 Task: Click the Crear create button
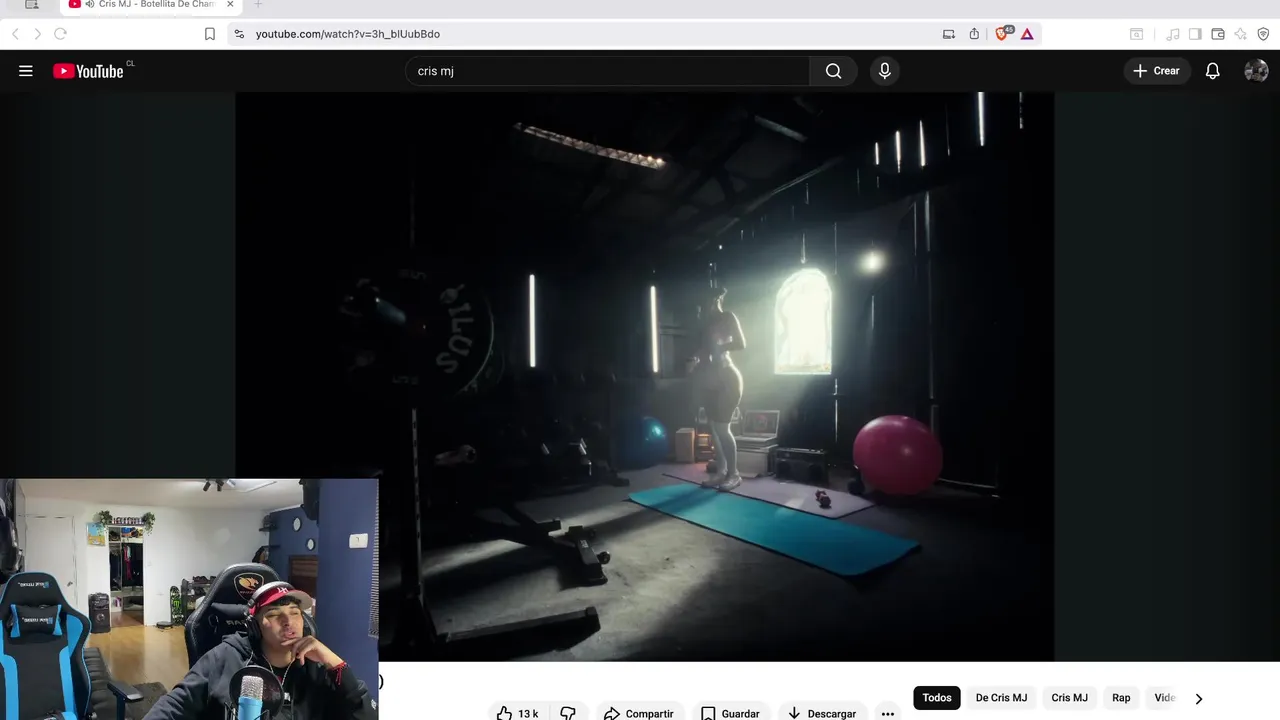point(1156,71)
